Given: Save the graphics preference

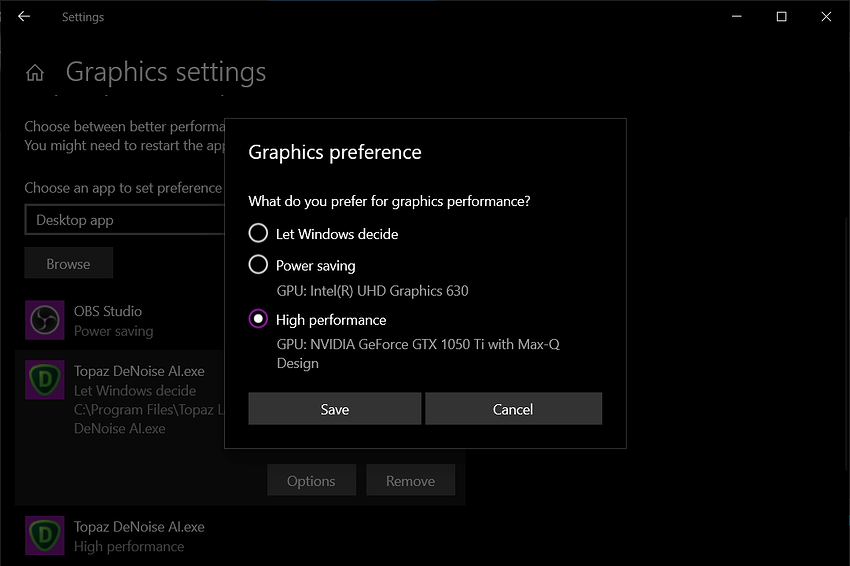Looking at the screenshot, I should (x=334, y=409).
